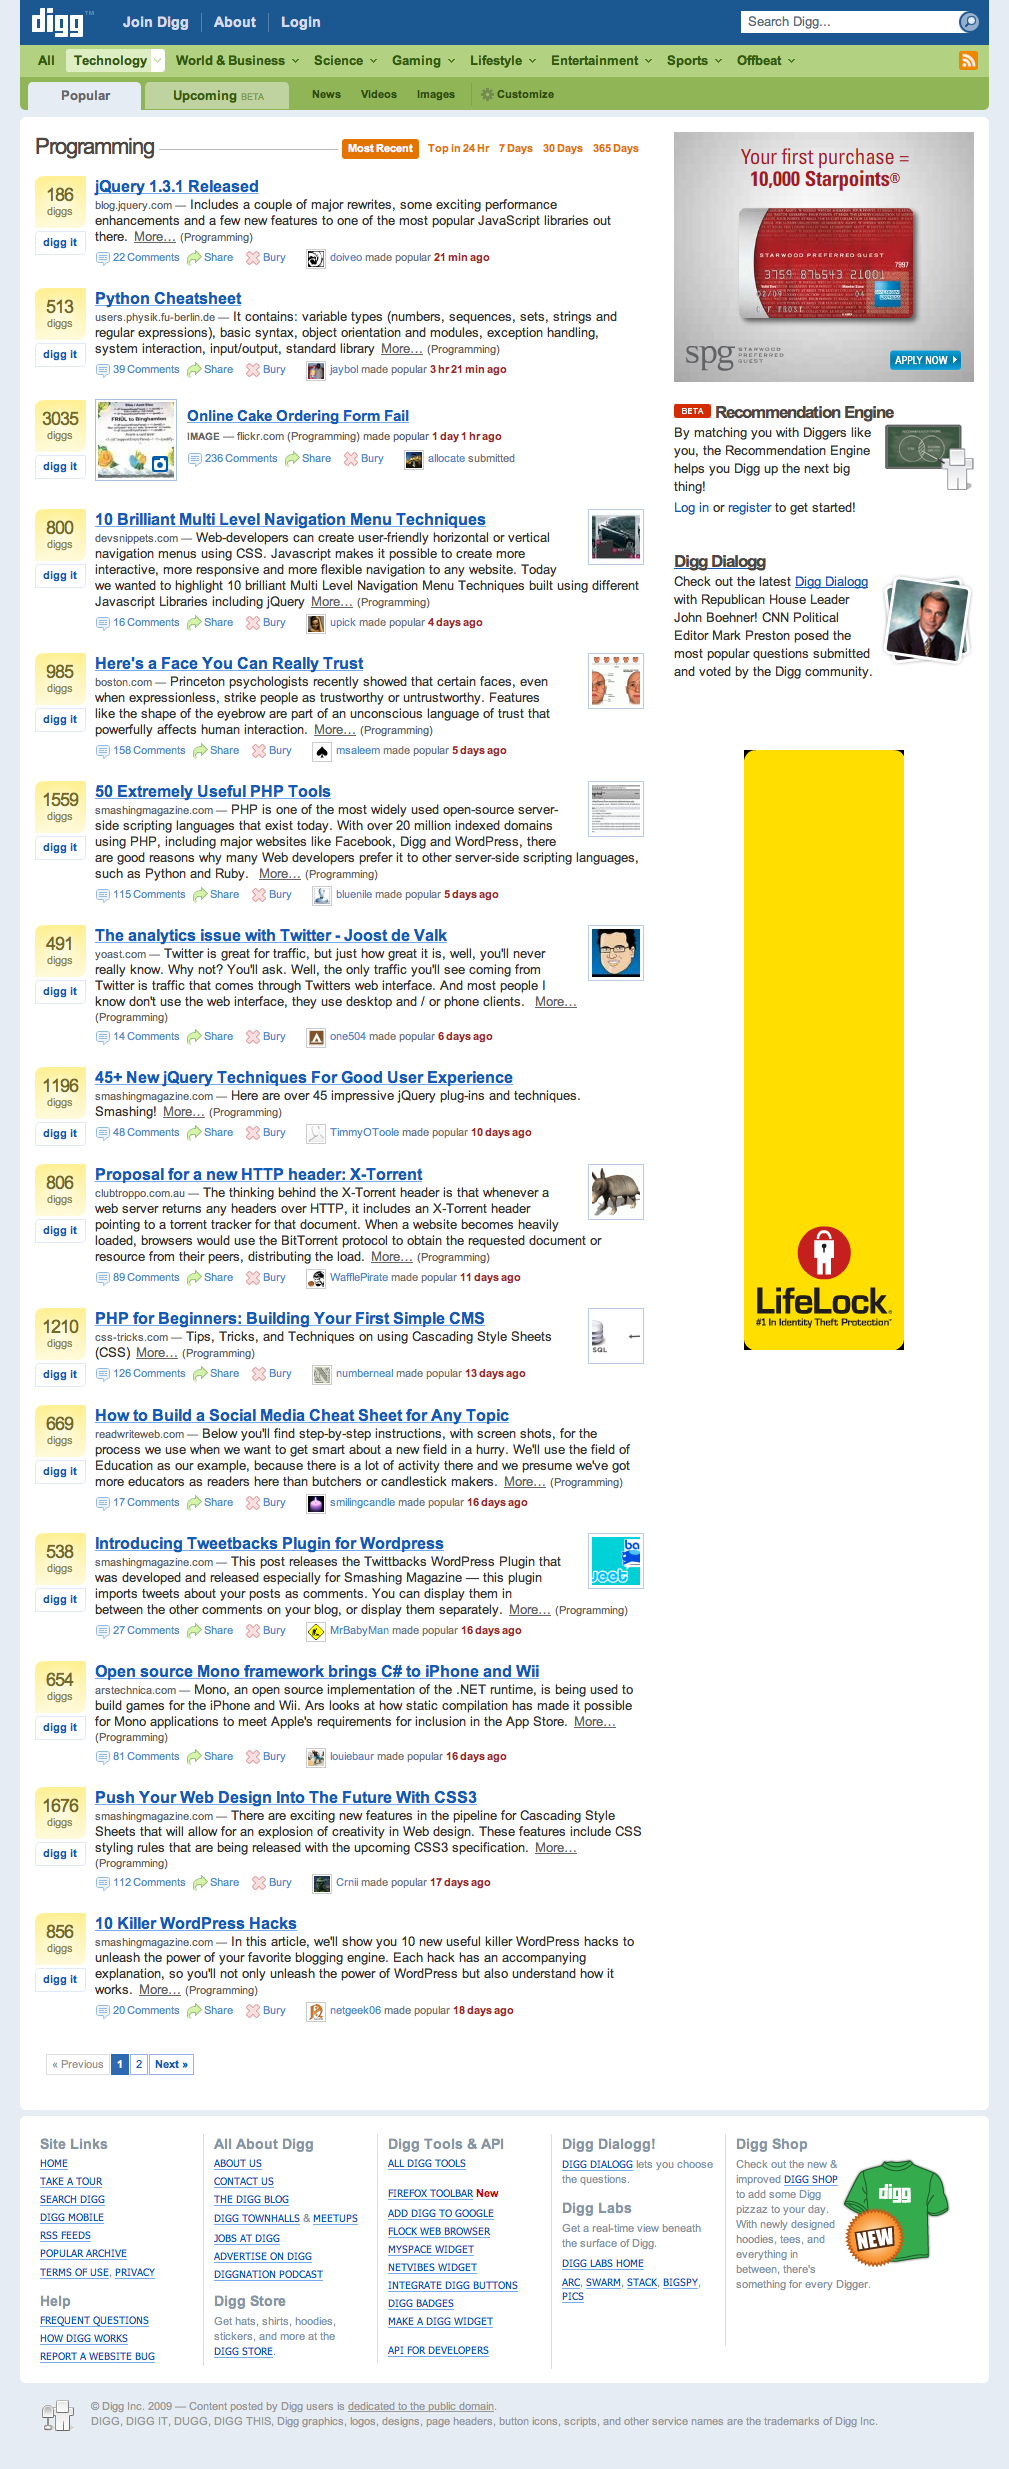Click digg it for jQuery 1.3.1 Released
The image size is (1009, 2469).
point(60,243)
